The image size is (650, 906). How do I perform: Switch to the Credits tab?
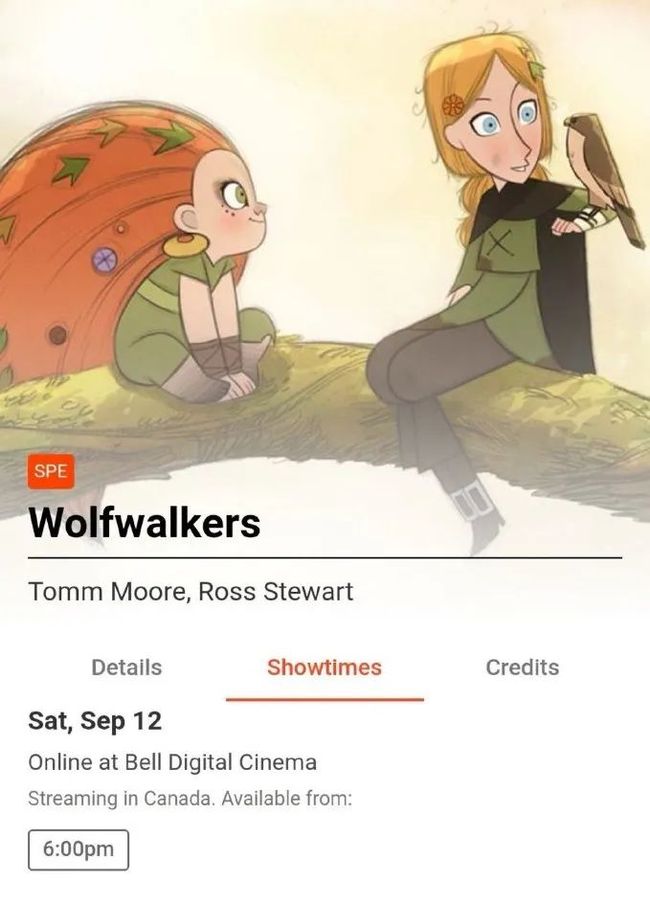pyautogui.click(x=522, y=667)
